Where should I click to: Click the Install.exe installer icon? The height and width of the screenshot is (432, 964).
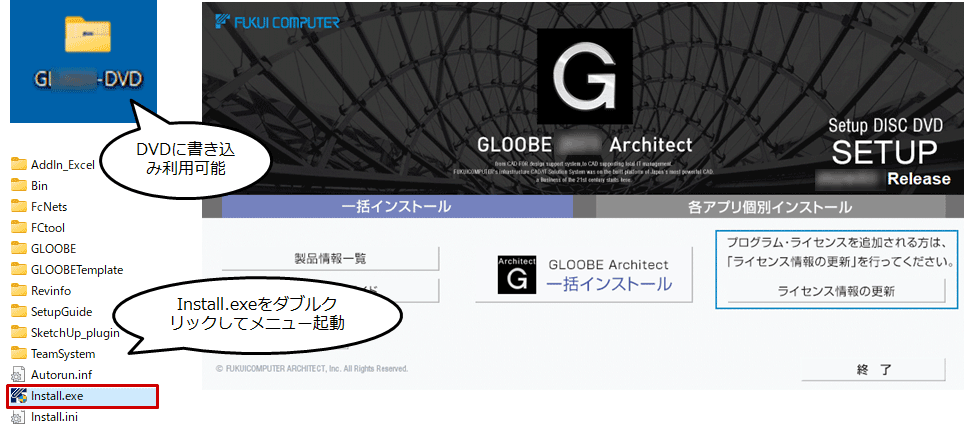18,396
